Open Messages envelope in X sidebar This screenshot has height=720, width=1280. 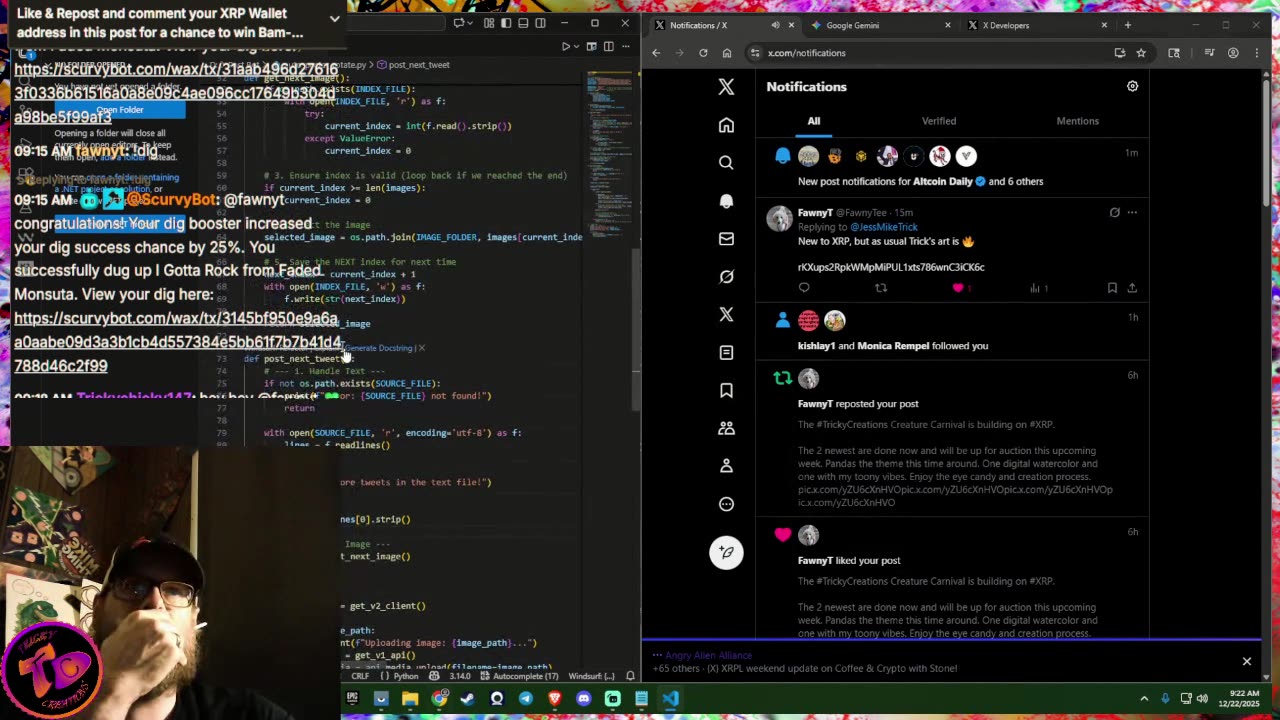pos(726,239)
